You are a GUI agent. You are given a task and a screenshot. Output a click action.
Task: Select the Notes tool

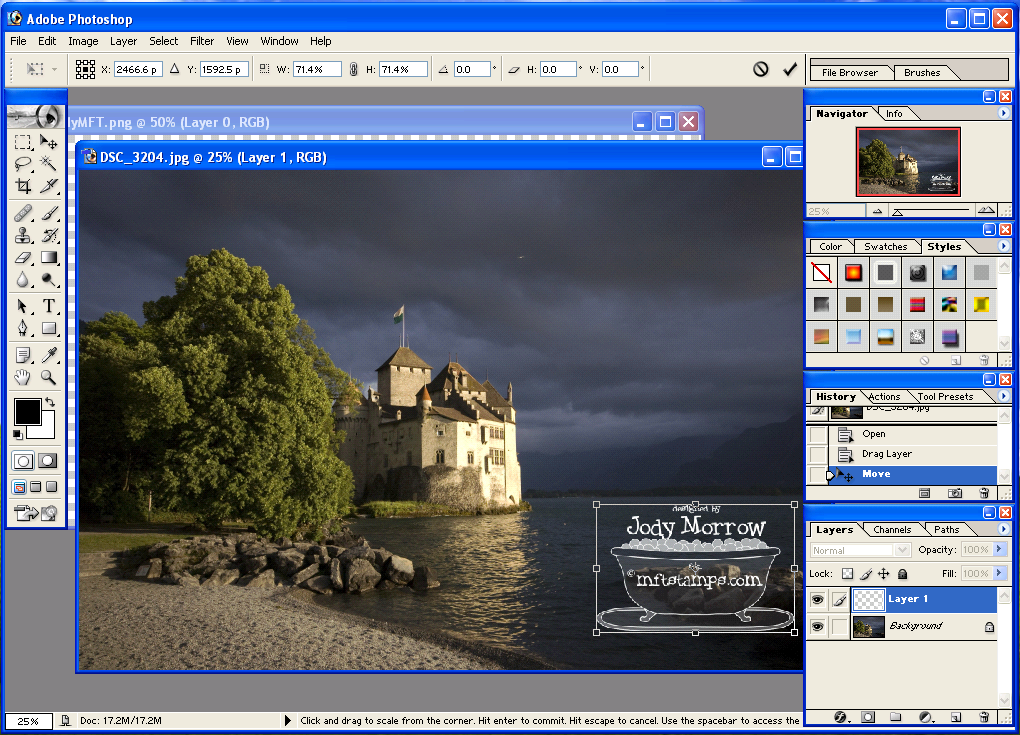tap(23, 355)
